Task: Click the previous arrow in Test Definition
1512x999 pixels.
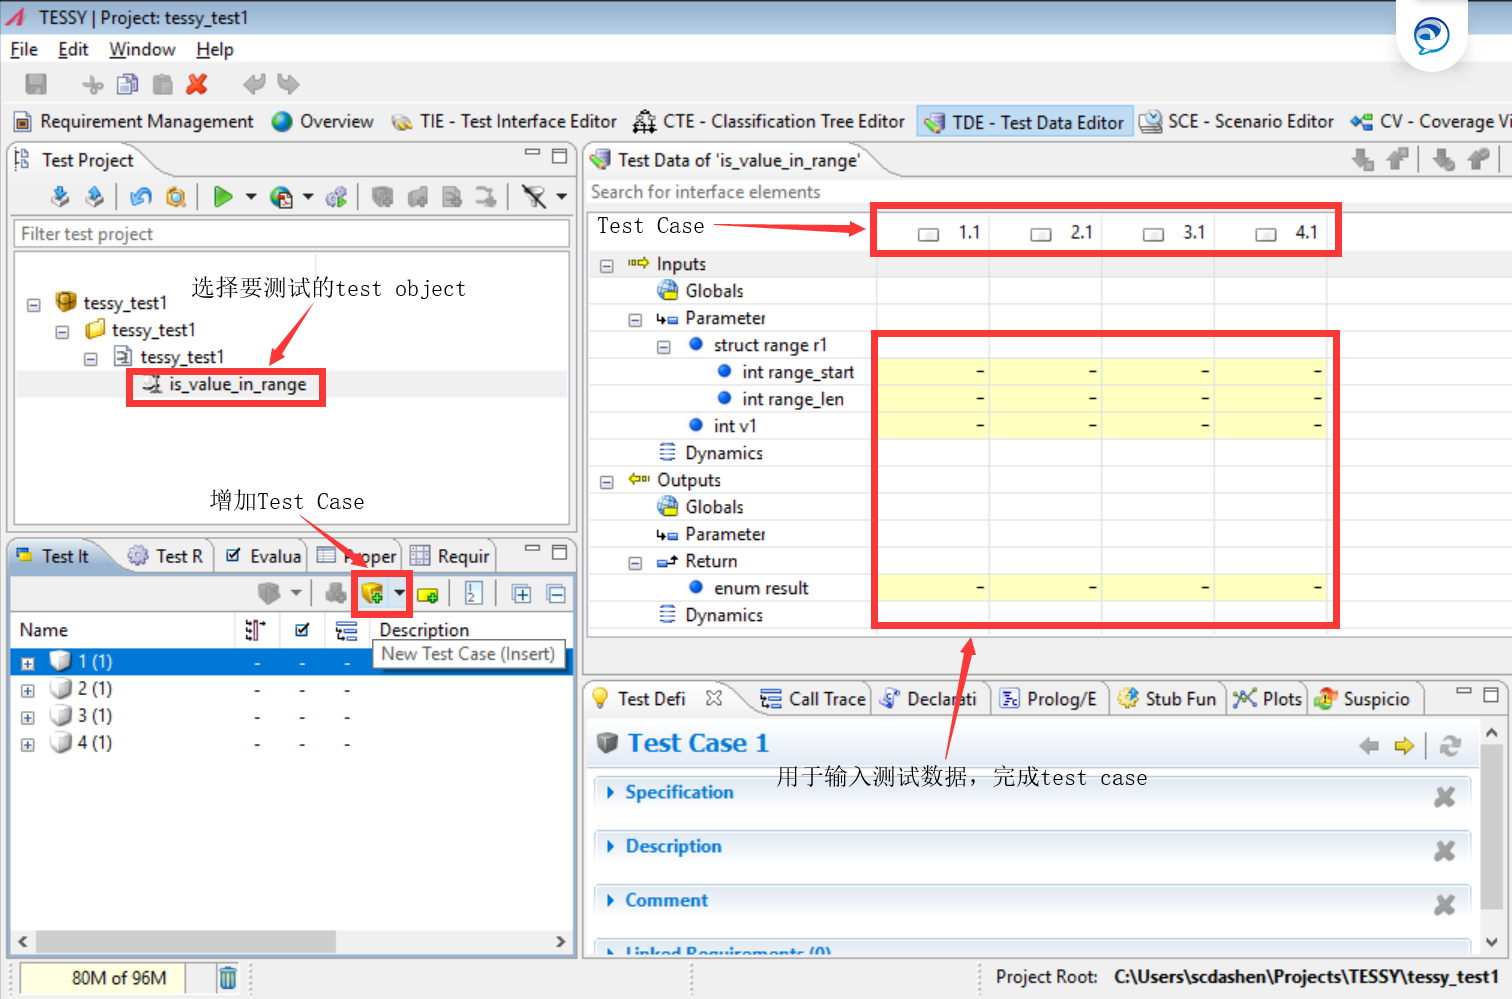Action: [x=1369, y=745]
